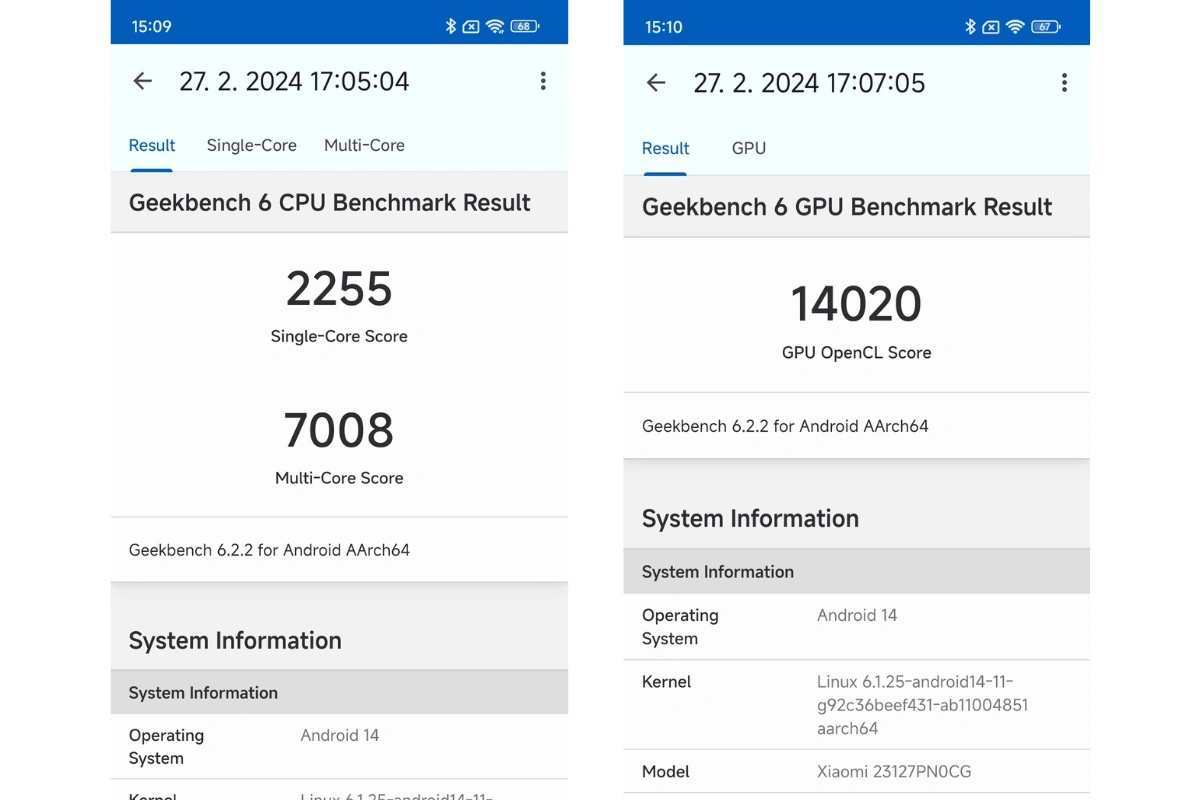Tap the Single-Core Score label
1200x800 pixels.
tap(339, 337)
